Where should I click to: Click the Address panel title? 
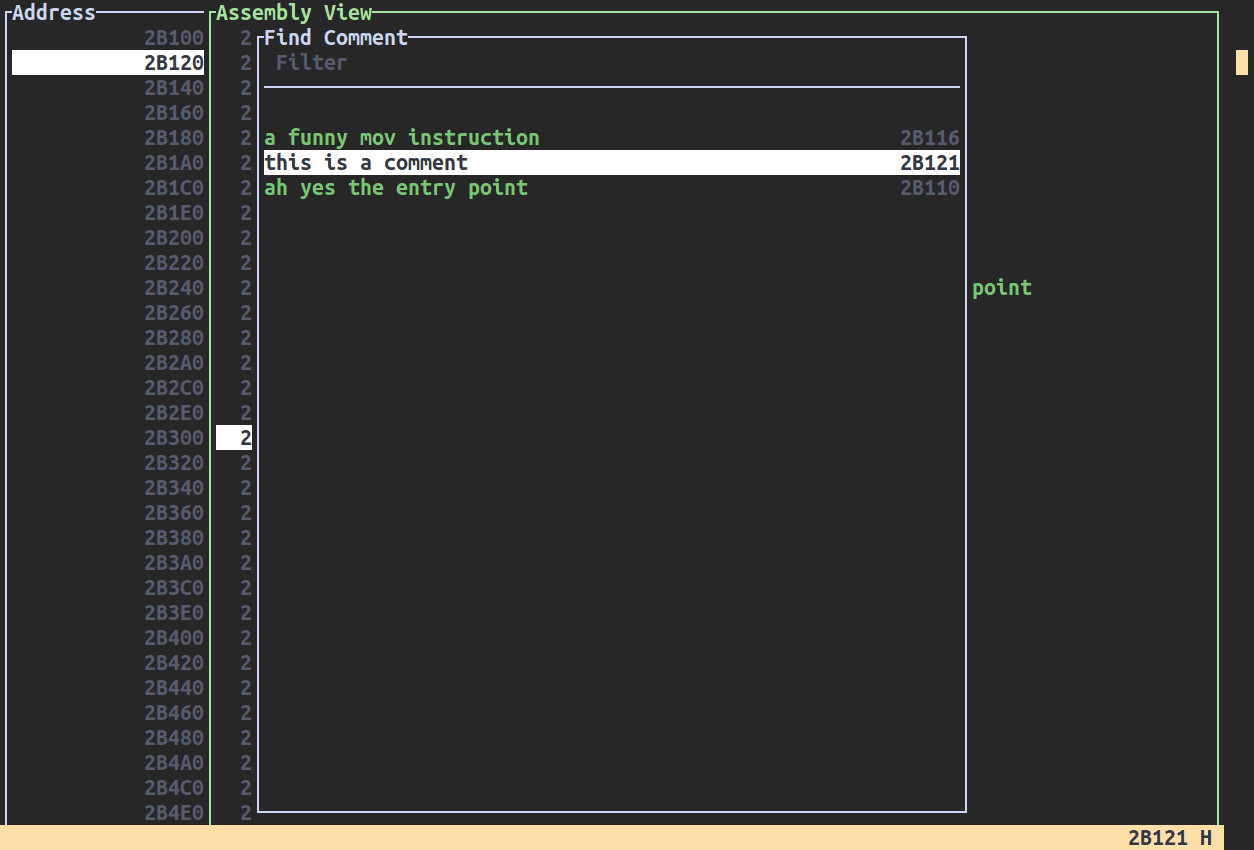[x=54, y=13]
